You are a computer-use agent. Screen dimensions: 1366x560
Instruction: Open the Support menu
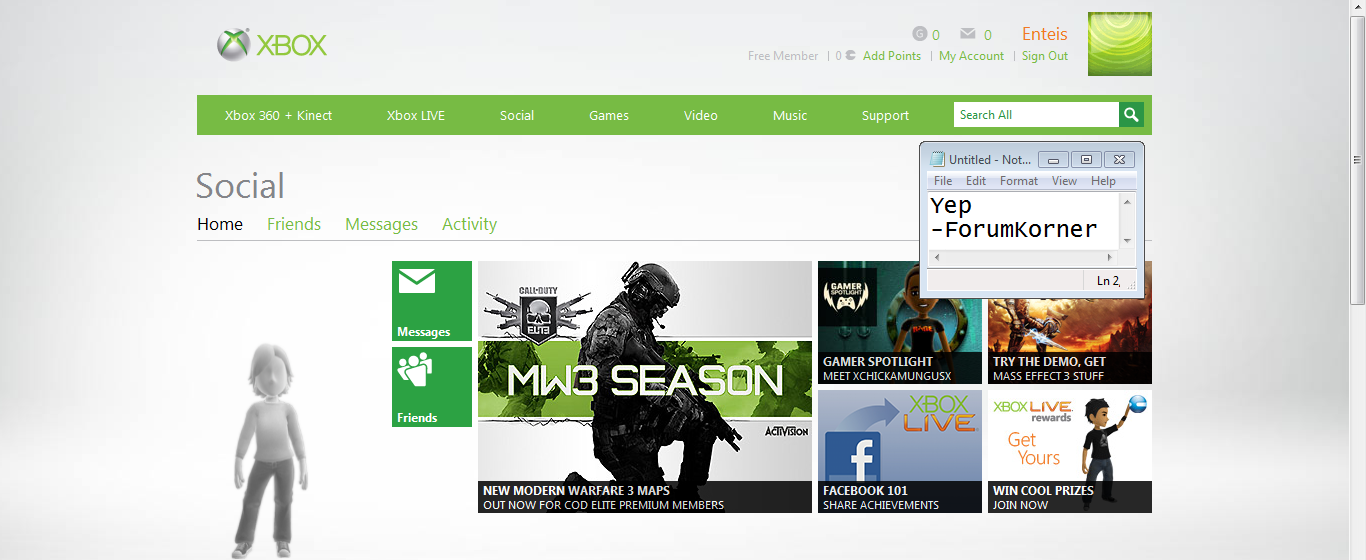click(x=886, y=115)
